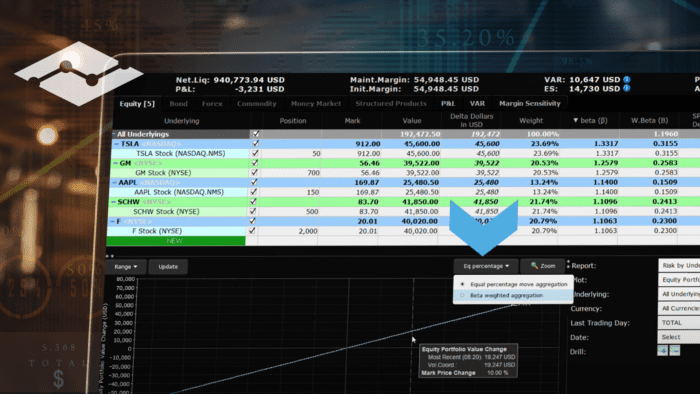Click the Zoom magnifier button

point(542,266)
